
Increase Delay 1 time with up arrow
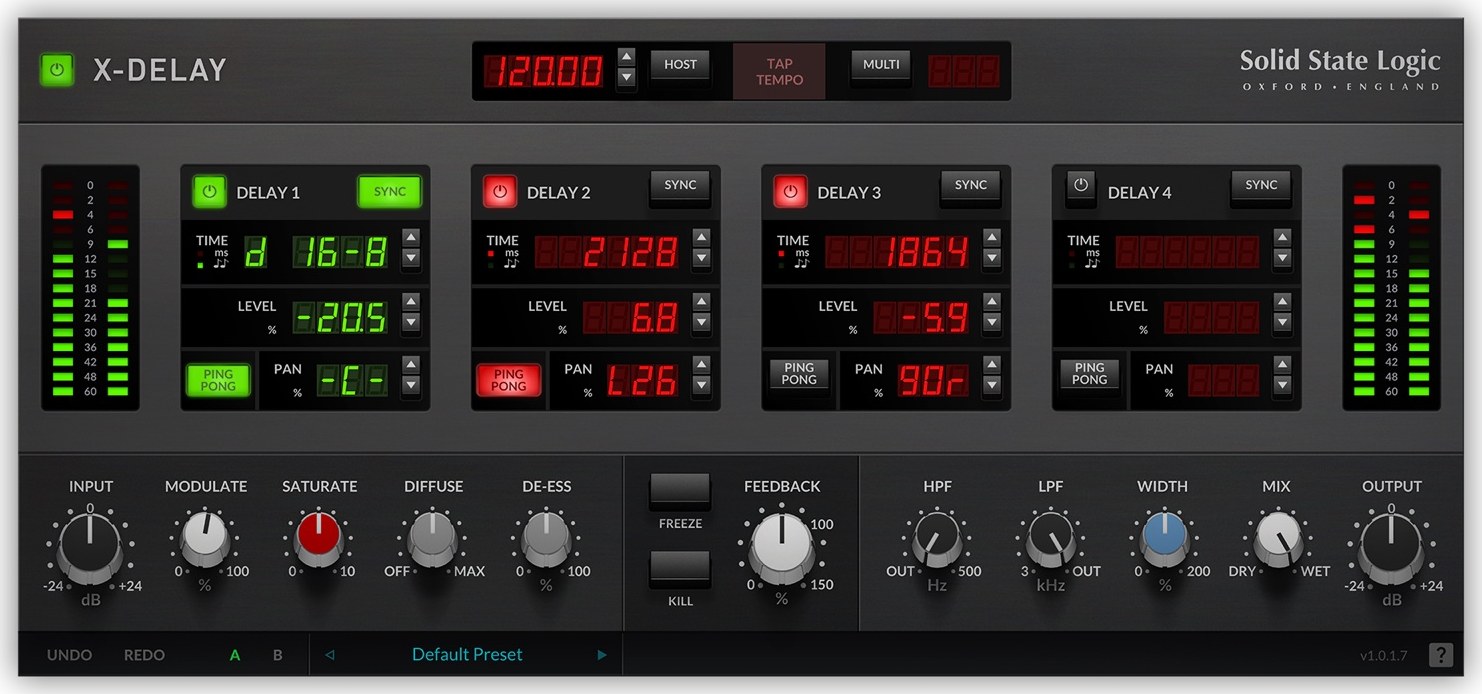click(x=410, y=237)
